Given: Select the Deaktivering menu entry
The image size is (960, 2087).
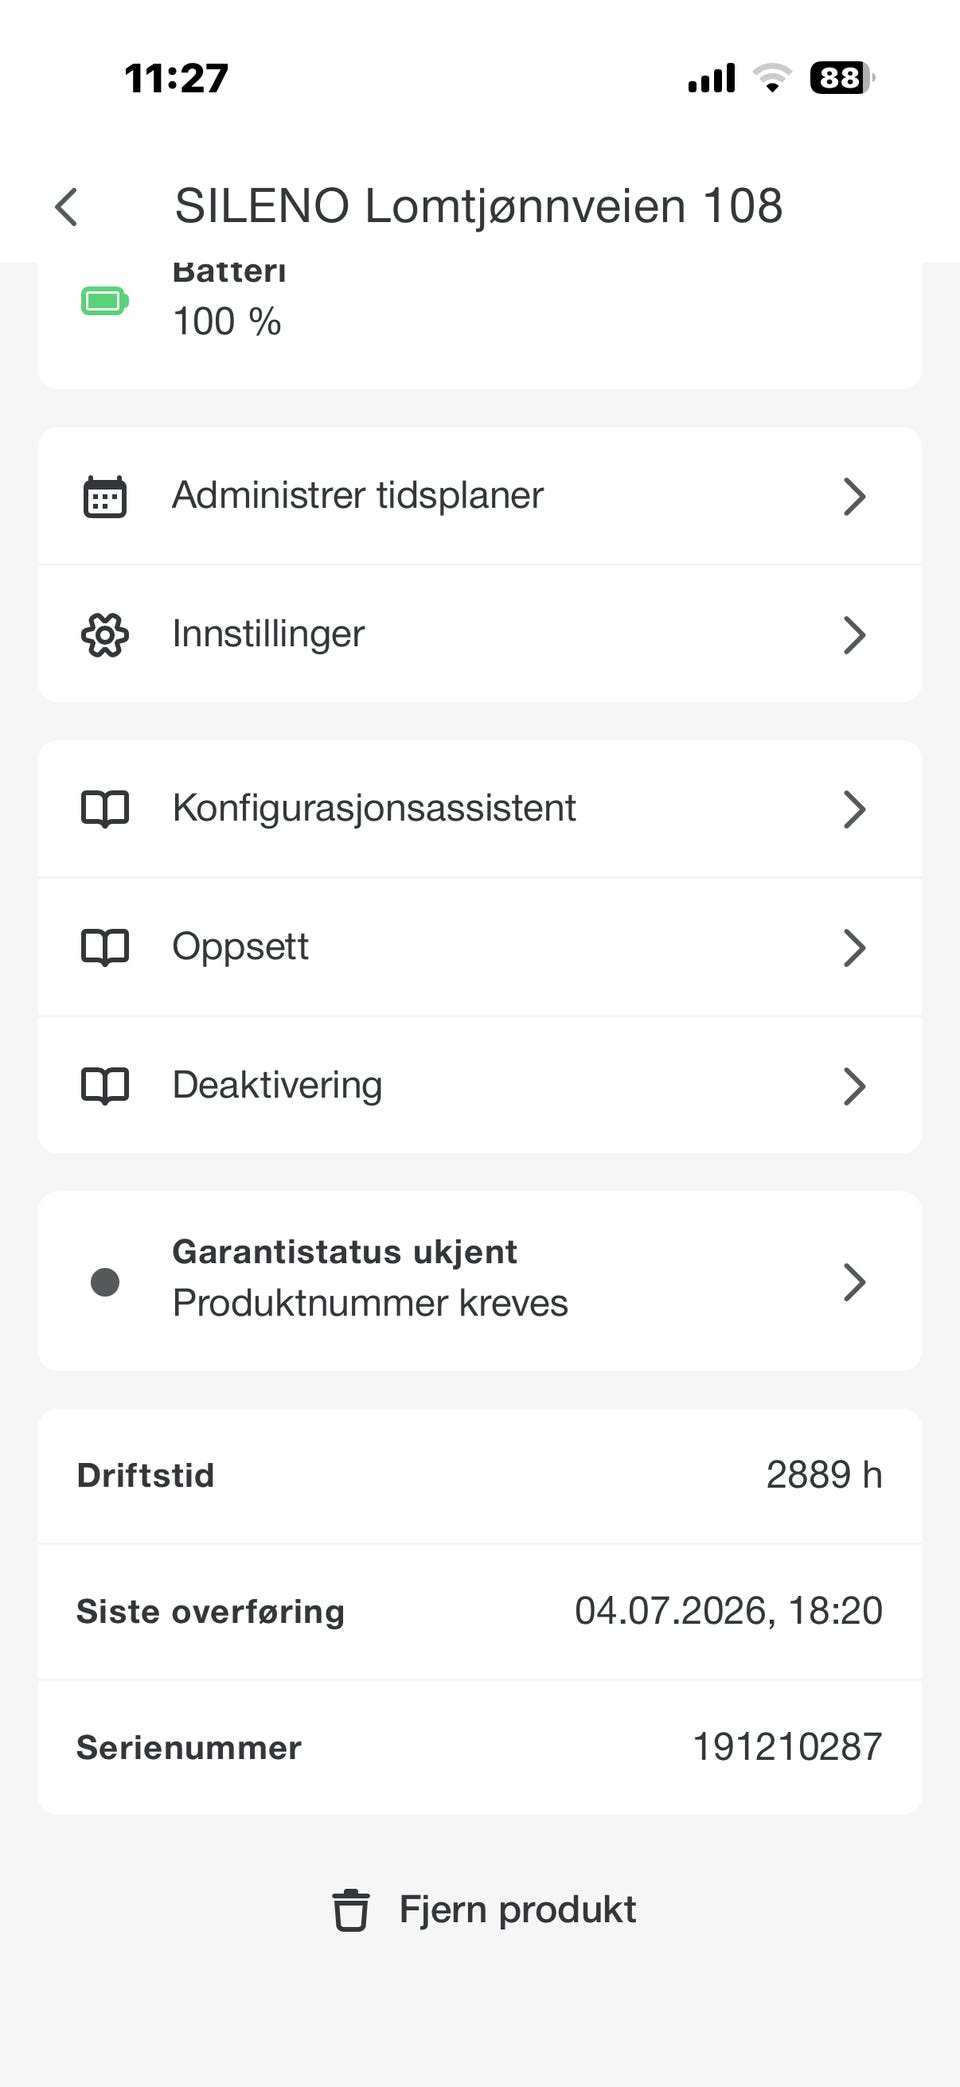Looking at the screenshot, I should coord(480,1085).
